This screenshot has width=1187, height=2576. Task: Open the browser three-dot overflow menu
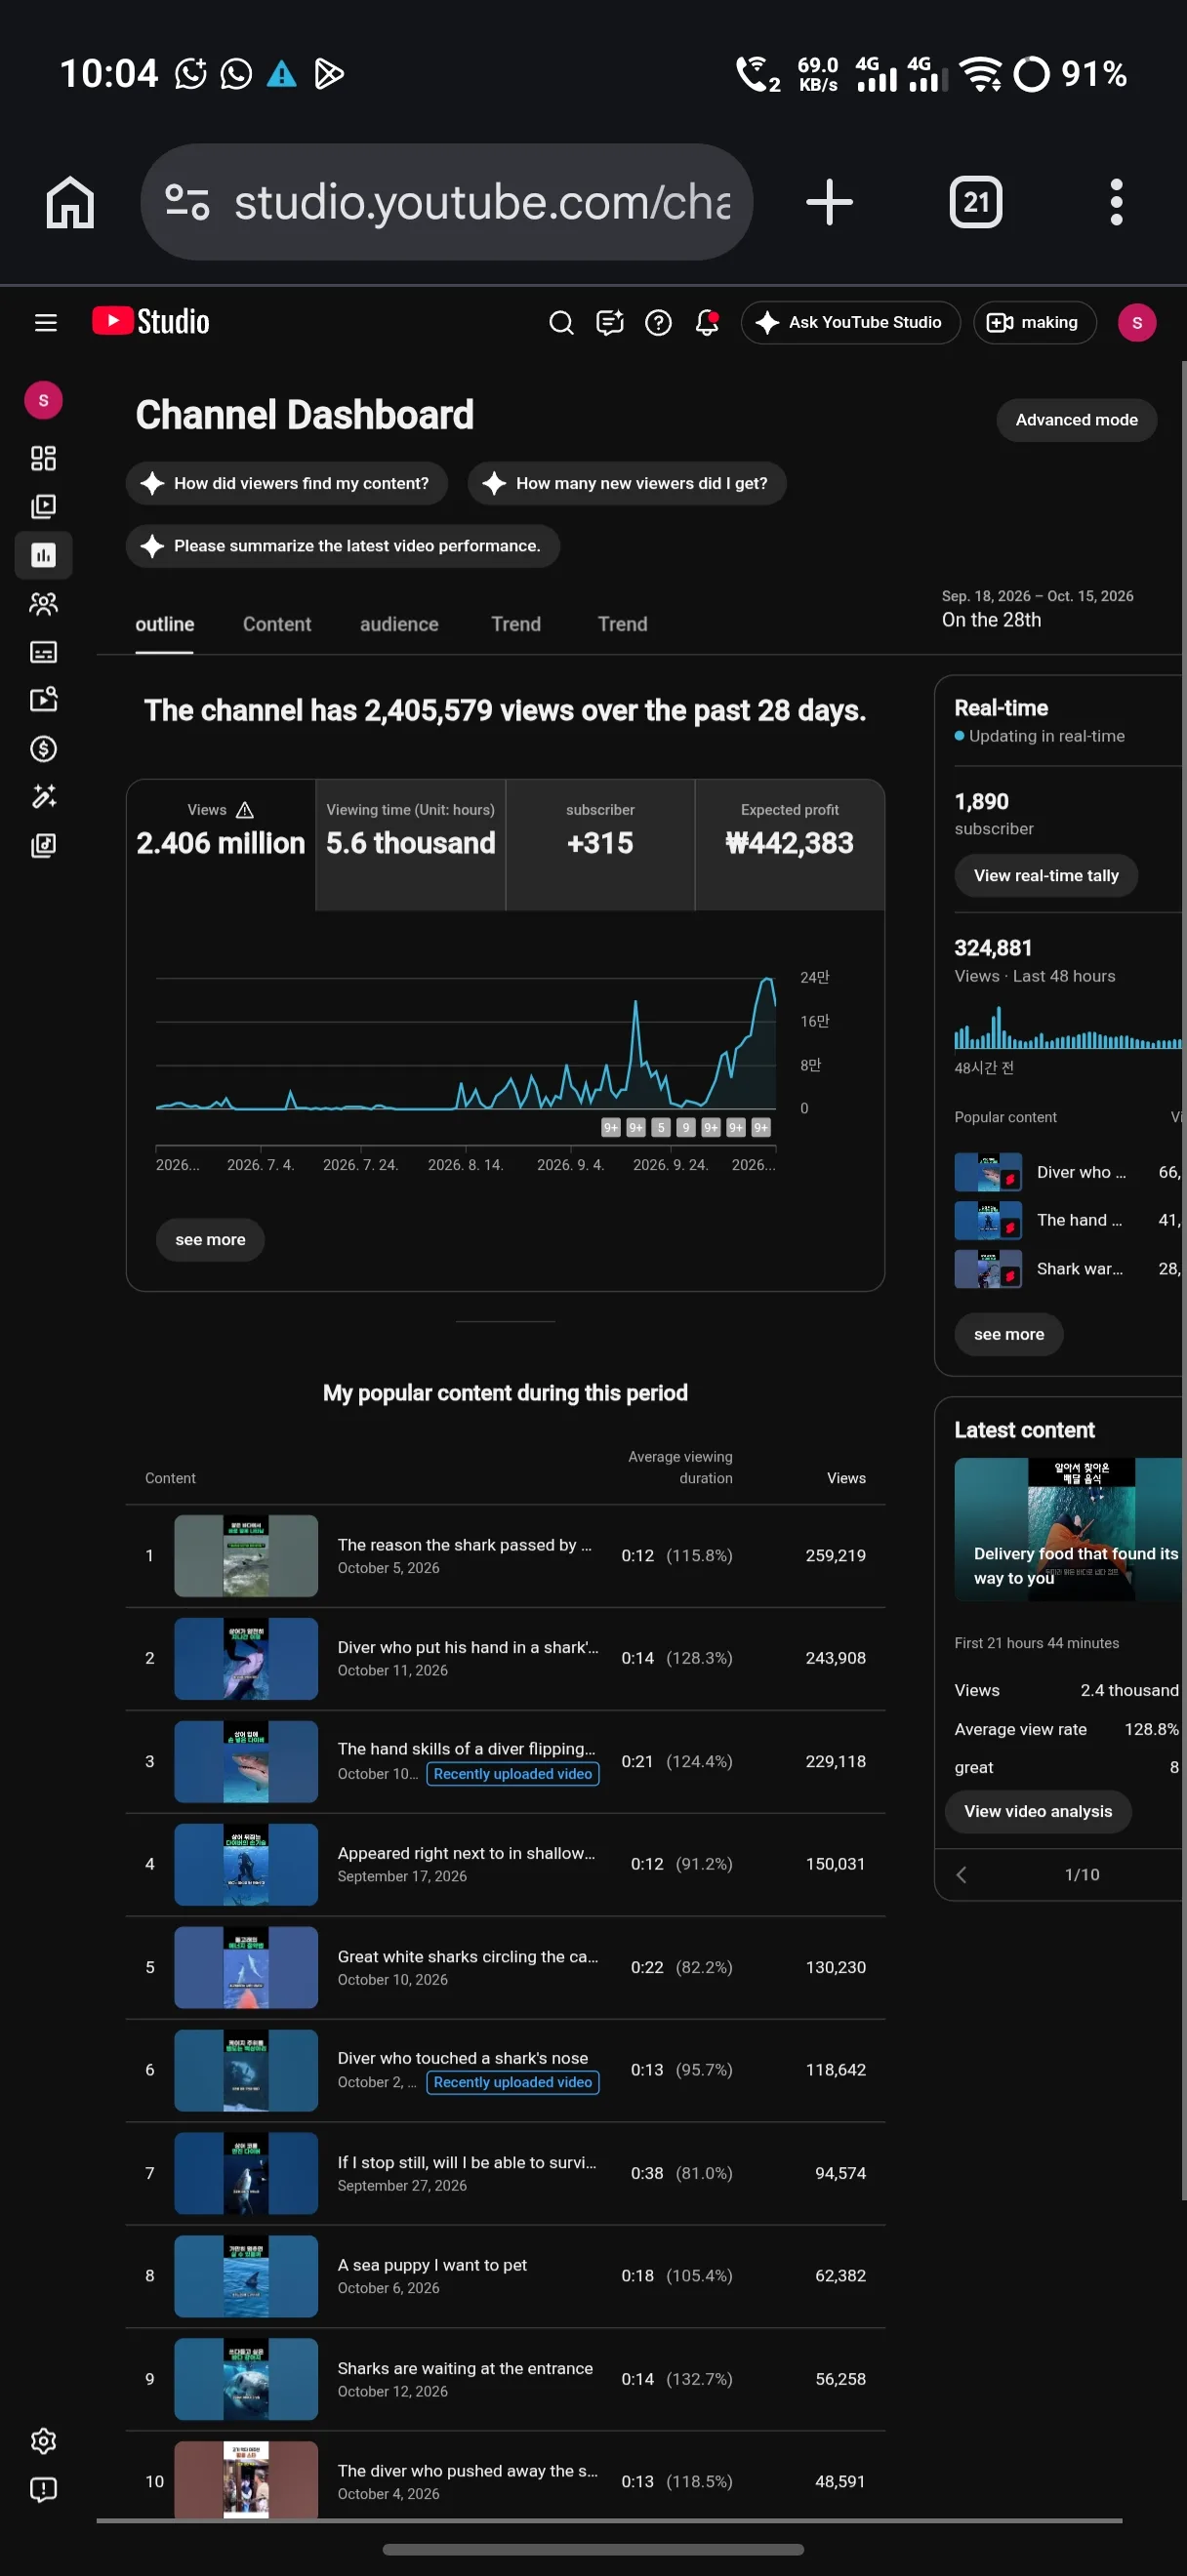pyautogui.click(x=1116, y=202)
